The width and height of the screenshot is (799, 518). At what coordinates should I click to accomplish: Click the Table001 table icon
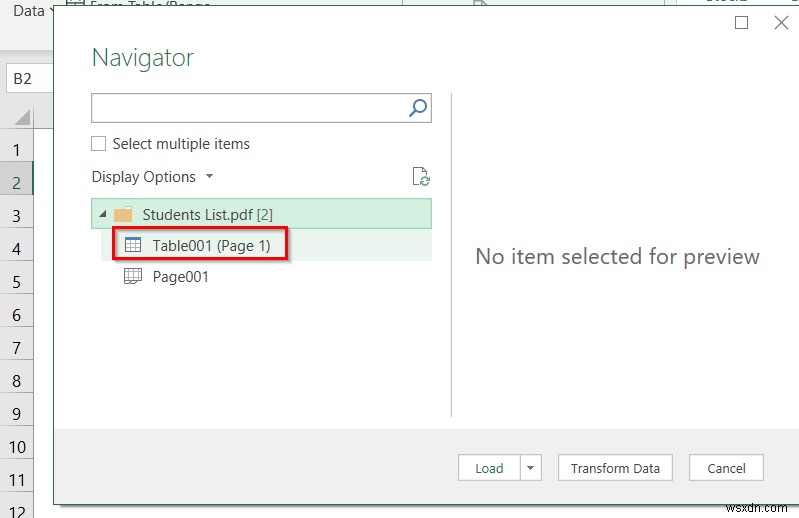[x=133, y=245]
